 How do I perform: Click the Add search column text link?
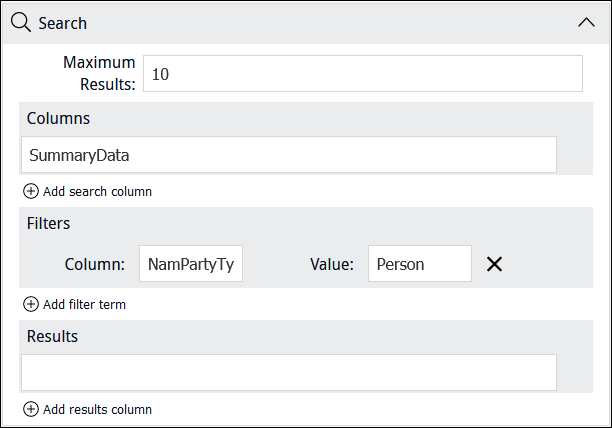click(x=97, y=192)
